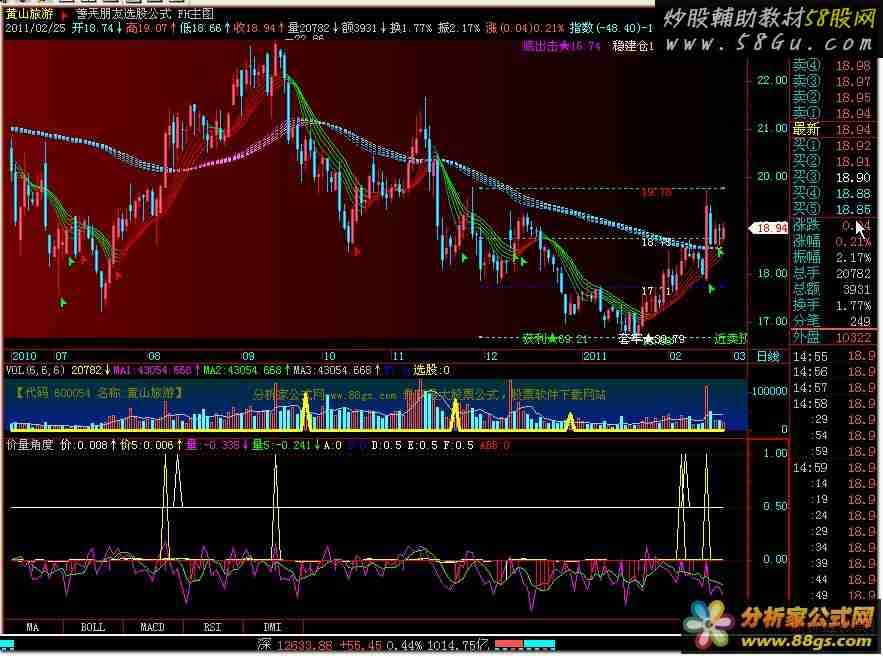Image resolution: width=883 pixels, height=656 pixels.
Task: Select the 卖① ask row
Action: click(832, 113)
